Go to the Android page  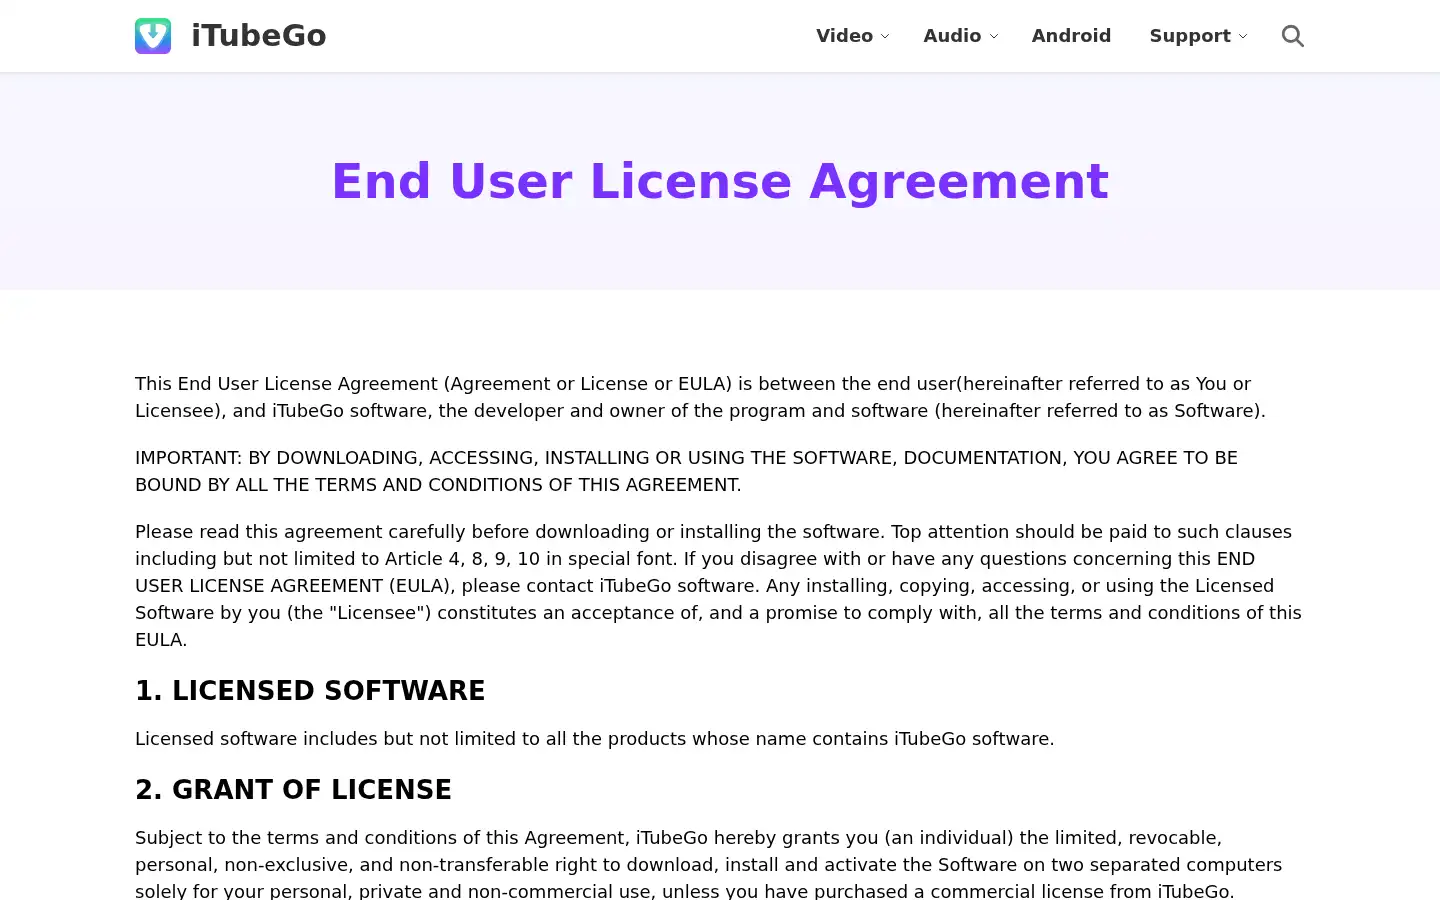pyautogui.click(x=1071, y=36)
